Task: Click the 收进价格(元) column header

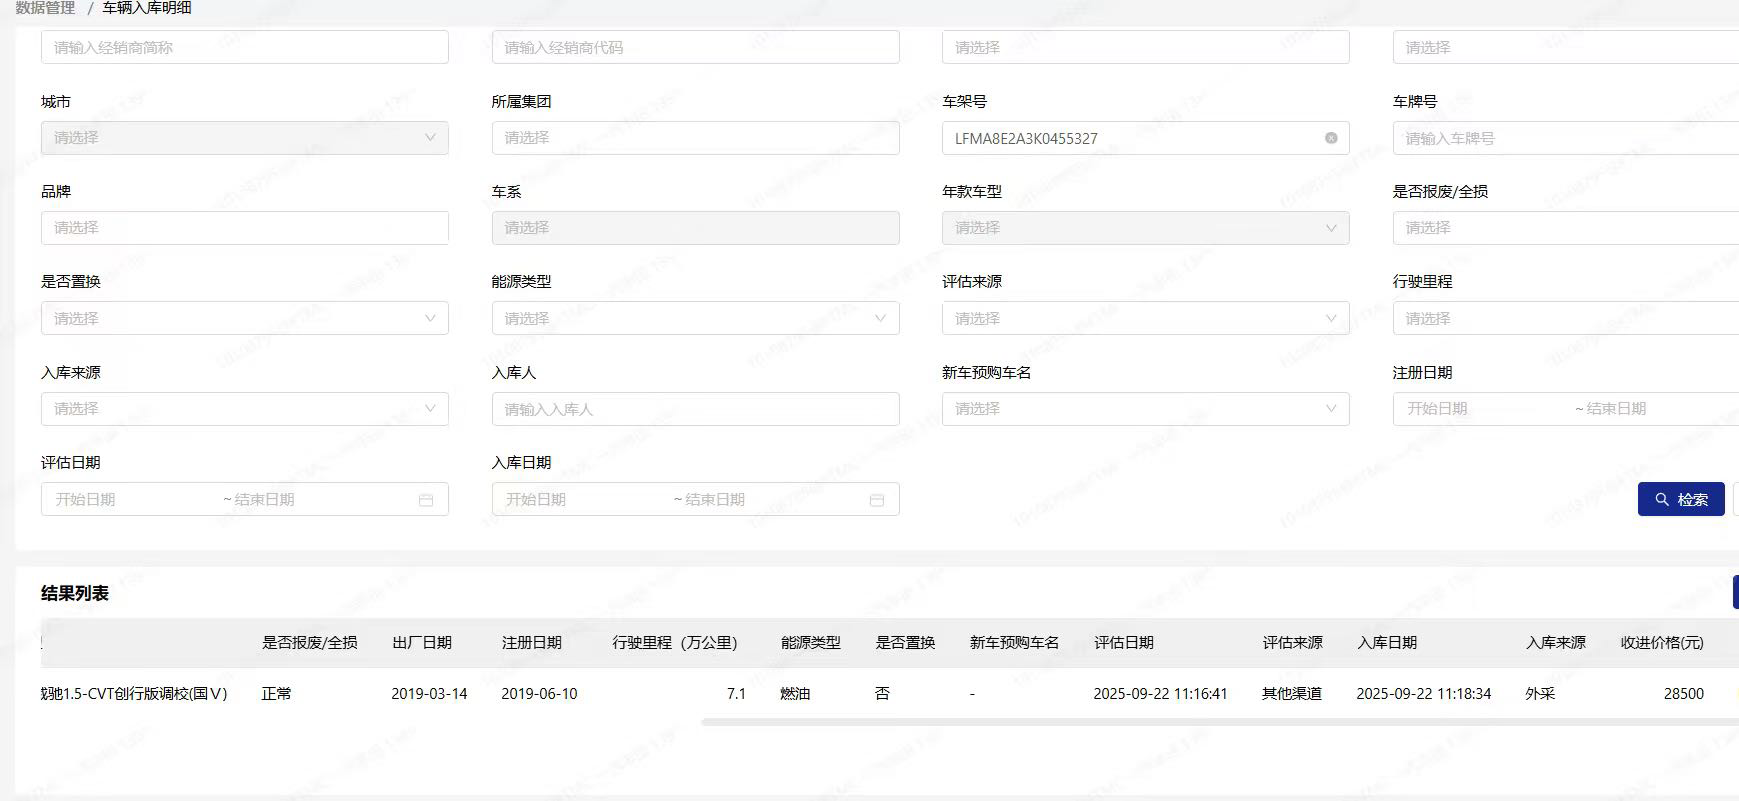Action: (x=1662, y=643)
